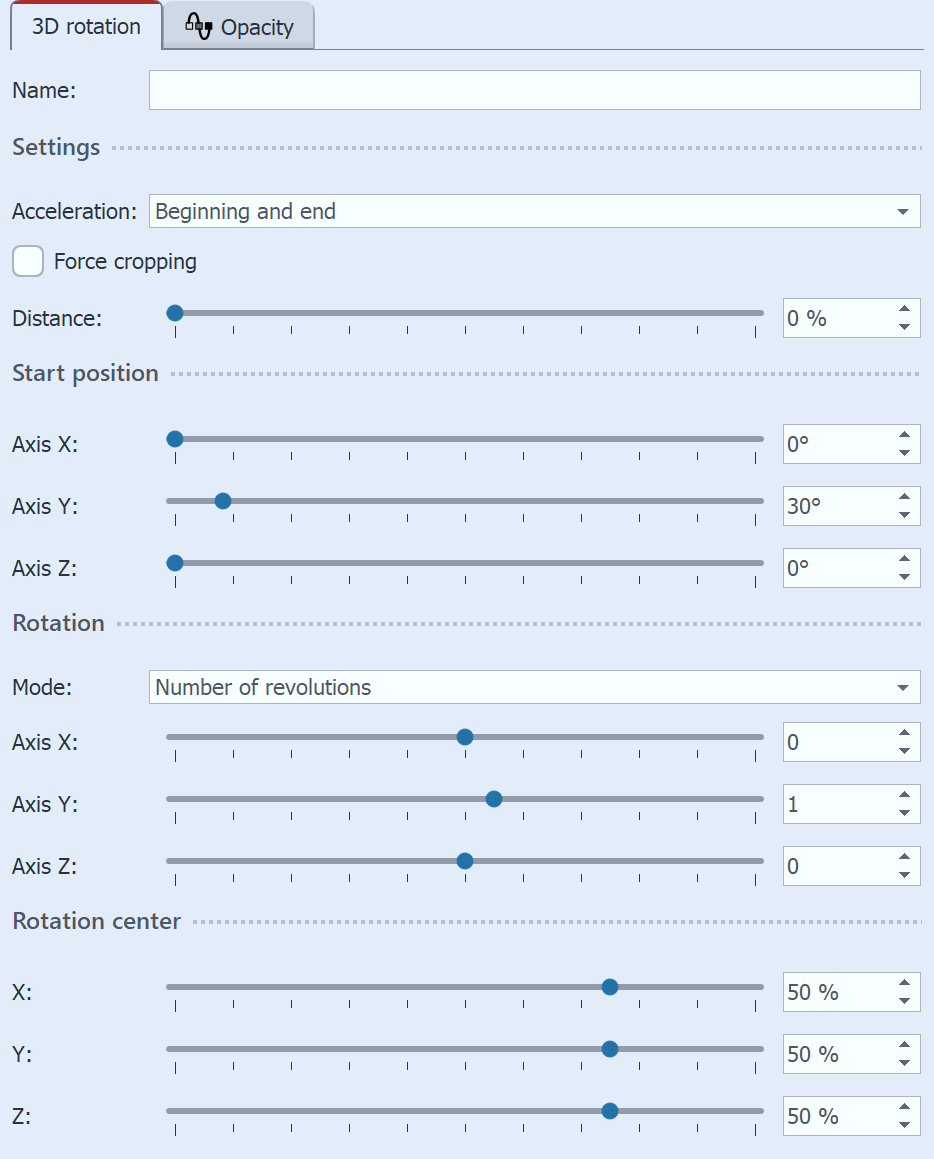Enable the Force cropping option
Viewport: 934px width, 1159px height.
pos(27,261)
